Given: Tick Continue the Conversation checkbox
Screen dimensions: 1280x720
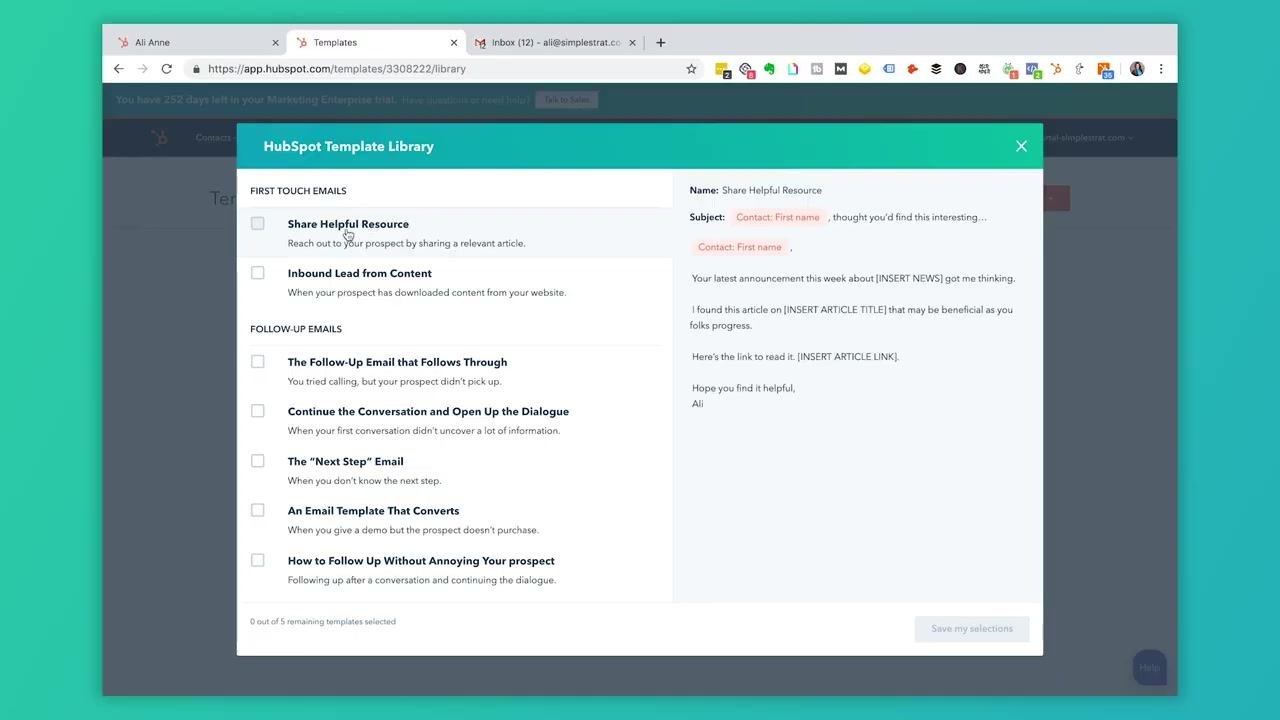Looking at the screenshot, I should tap(258, 411).
